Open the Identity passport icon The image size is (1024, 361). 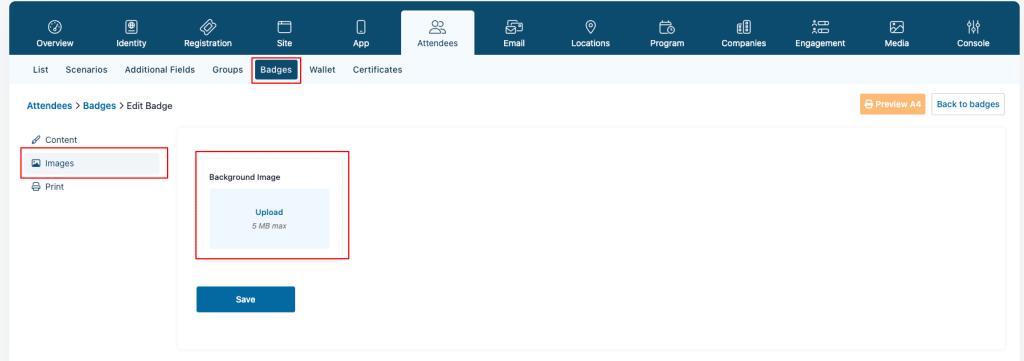pyautogui.click(x=131, y=27)
